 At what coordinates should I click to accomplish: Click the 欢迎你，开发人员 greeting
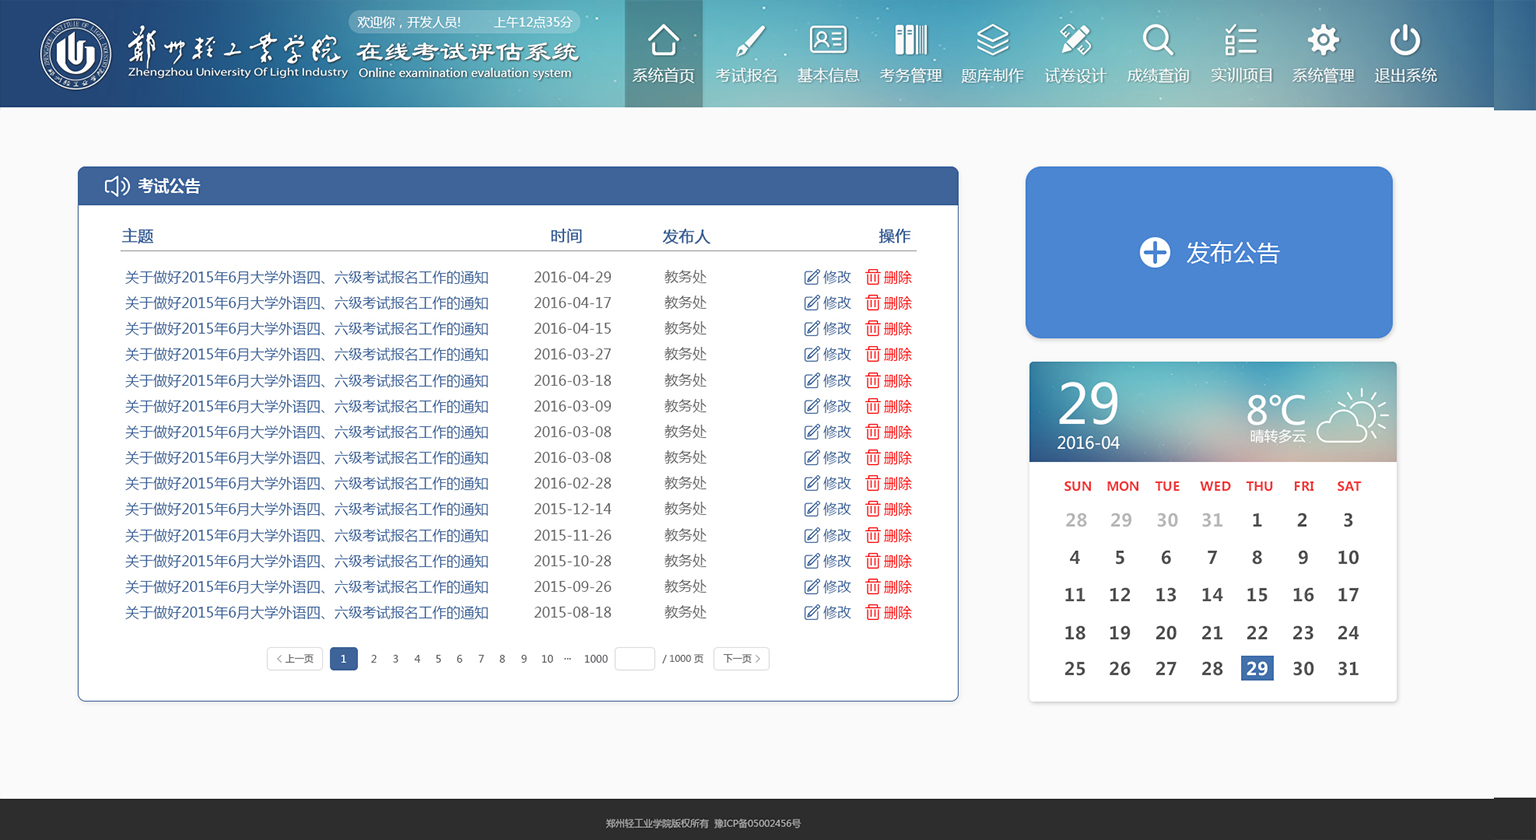pyautogui.click(x=409, y=22)
